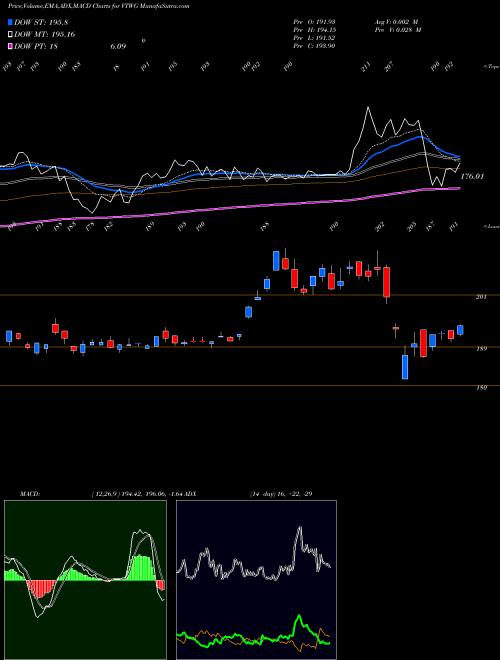Screen dimensions: 500x660
Task: Click the blue DOW ST legend square
Action: tap(11, 22)
